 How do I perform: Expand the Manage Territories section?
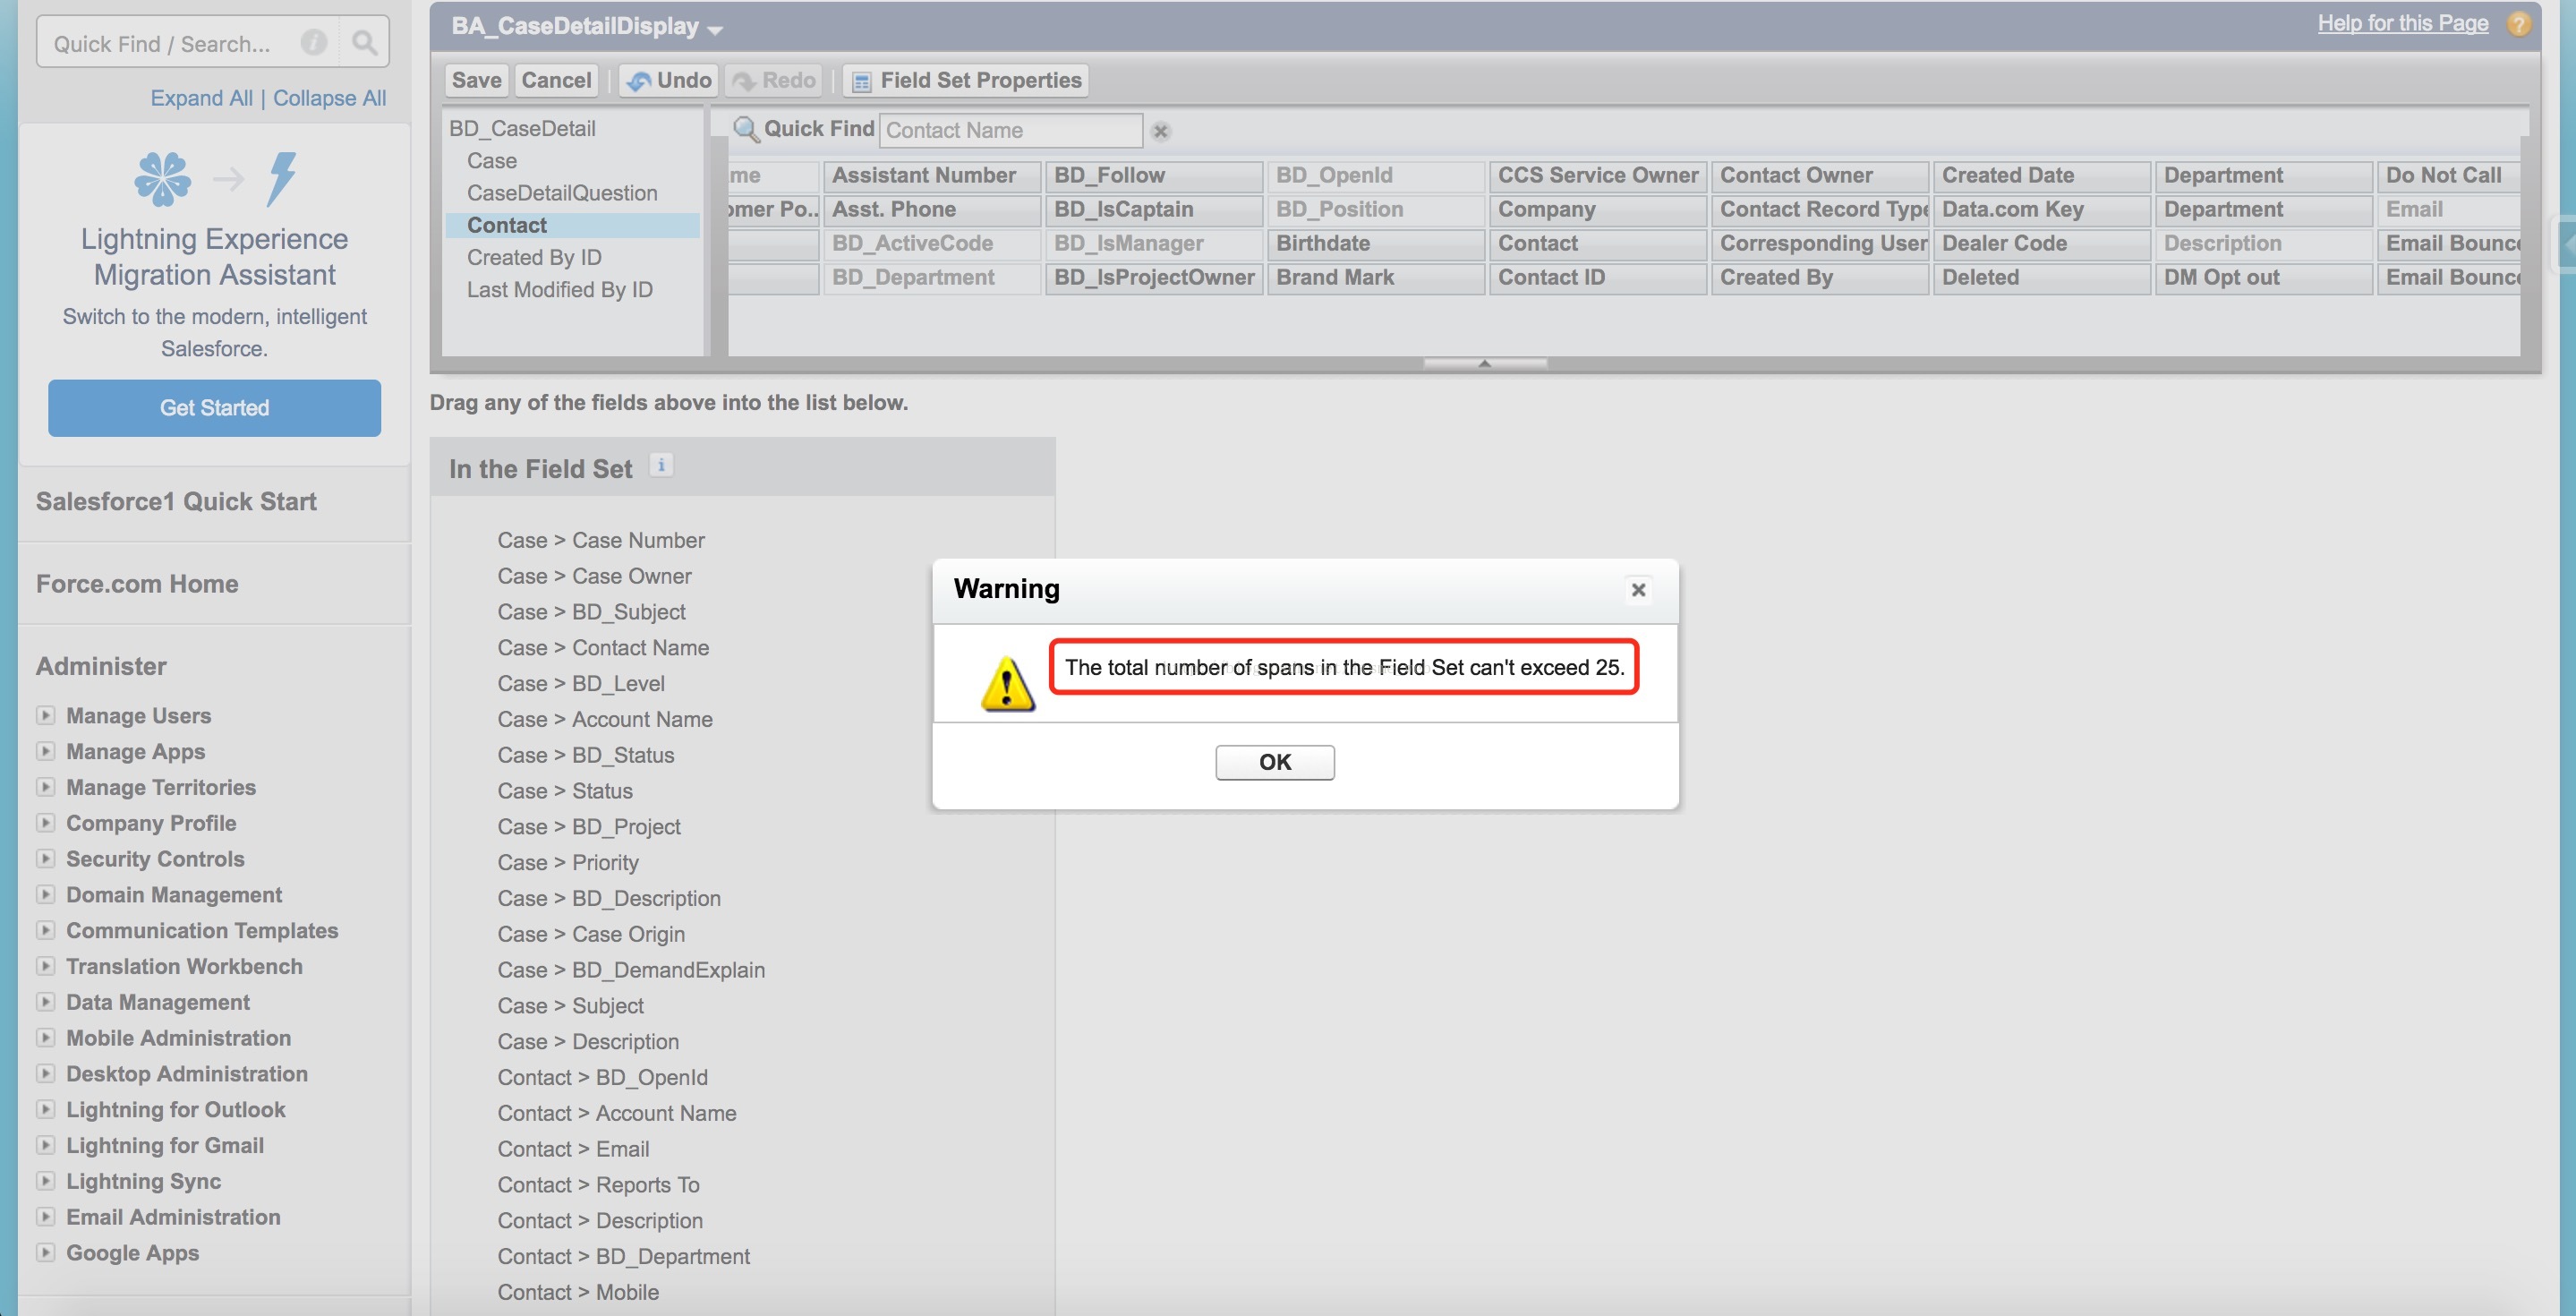[x=46, y=787]
